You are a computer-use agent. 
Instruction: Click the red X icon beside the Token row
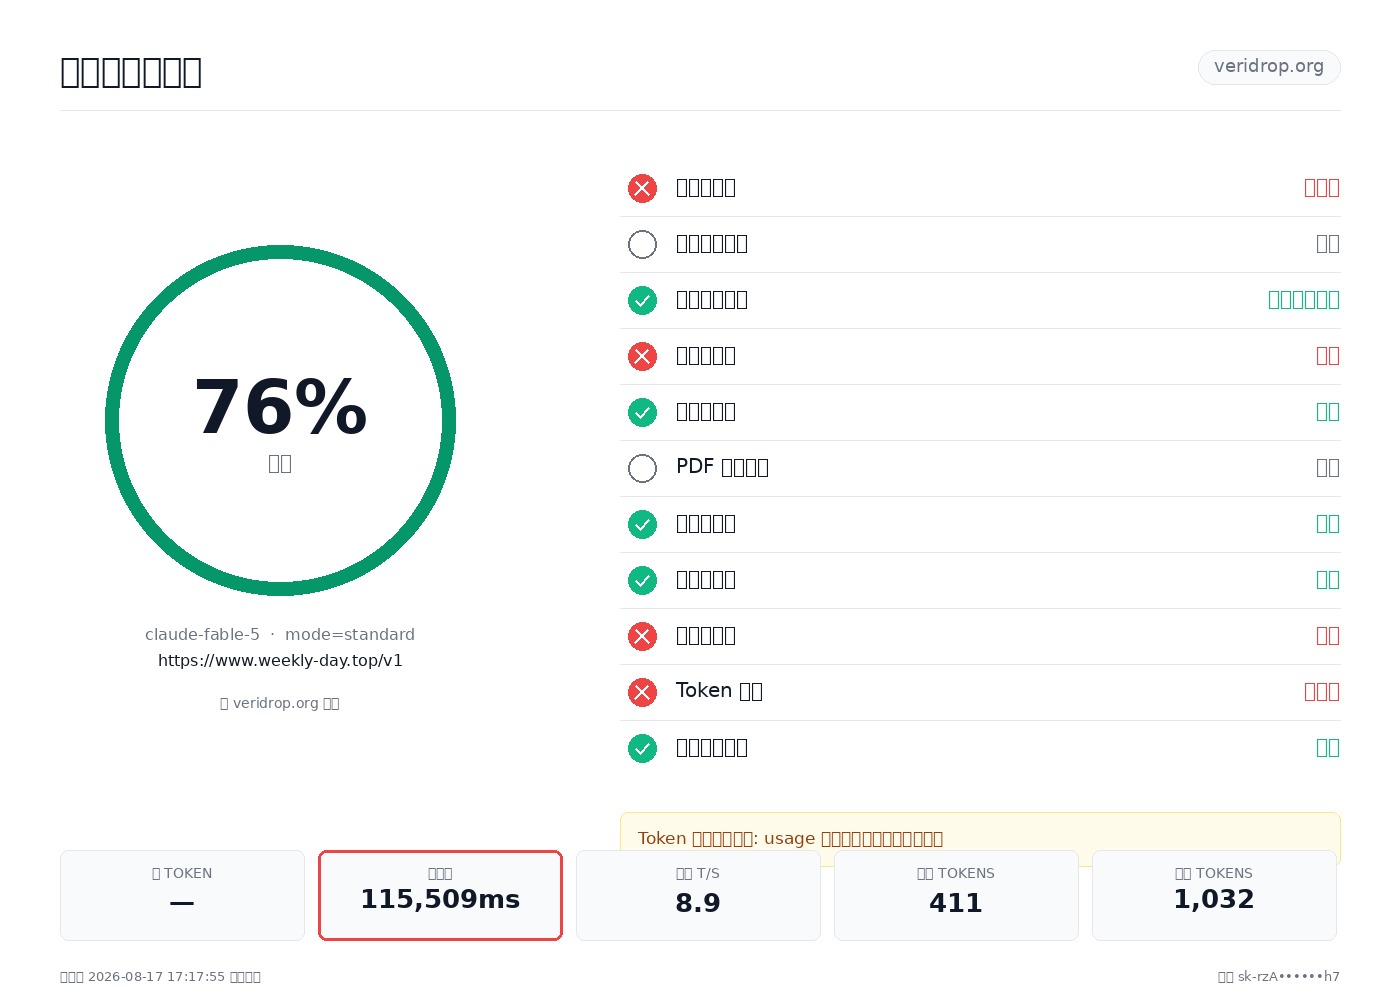(x=642, y=692)
